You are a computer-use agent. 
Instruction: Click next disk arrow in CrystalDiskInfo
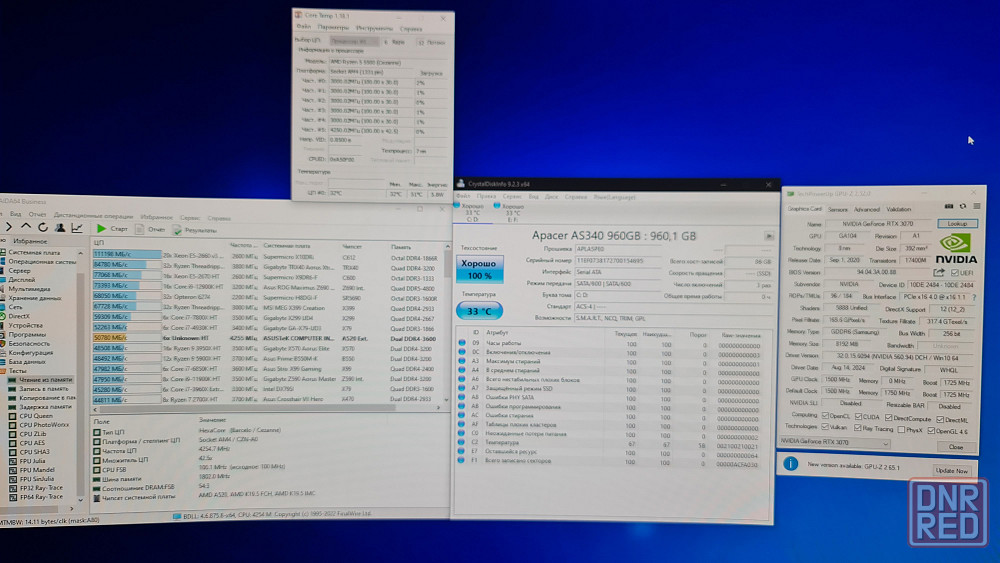point(769,236)
